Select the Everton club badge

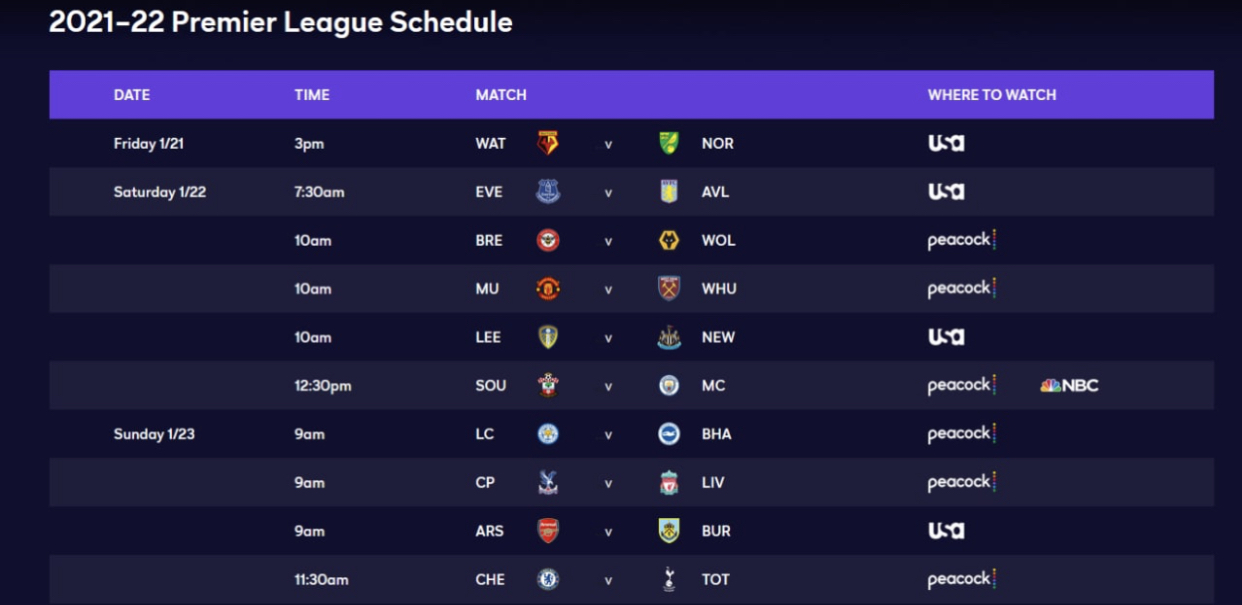point(548,192)
